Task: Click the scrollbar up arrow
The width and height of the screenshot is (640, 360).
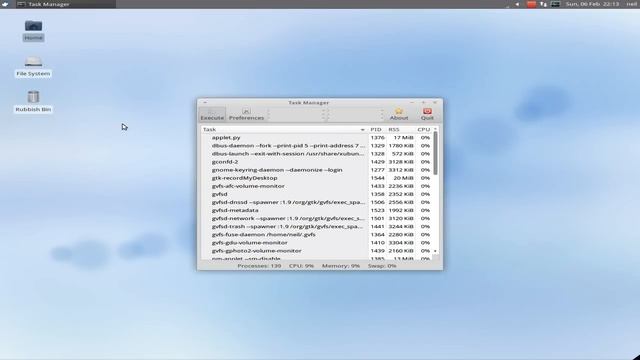Action: [436, 129]
